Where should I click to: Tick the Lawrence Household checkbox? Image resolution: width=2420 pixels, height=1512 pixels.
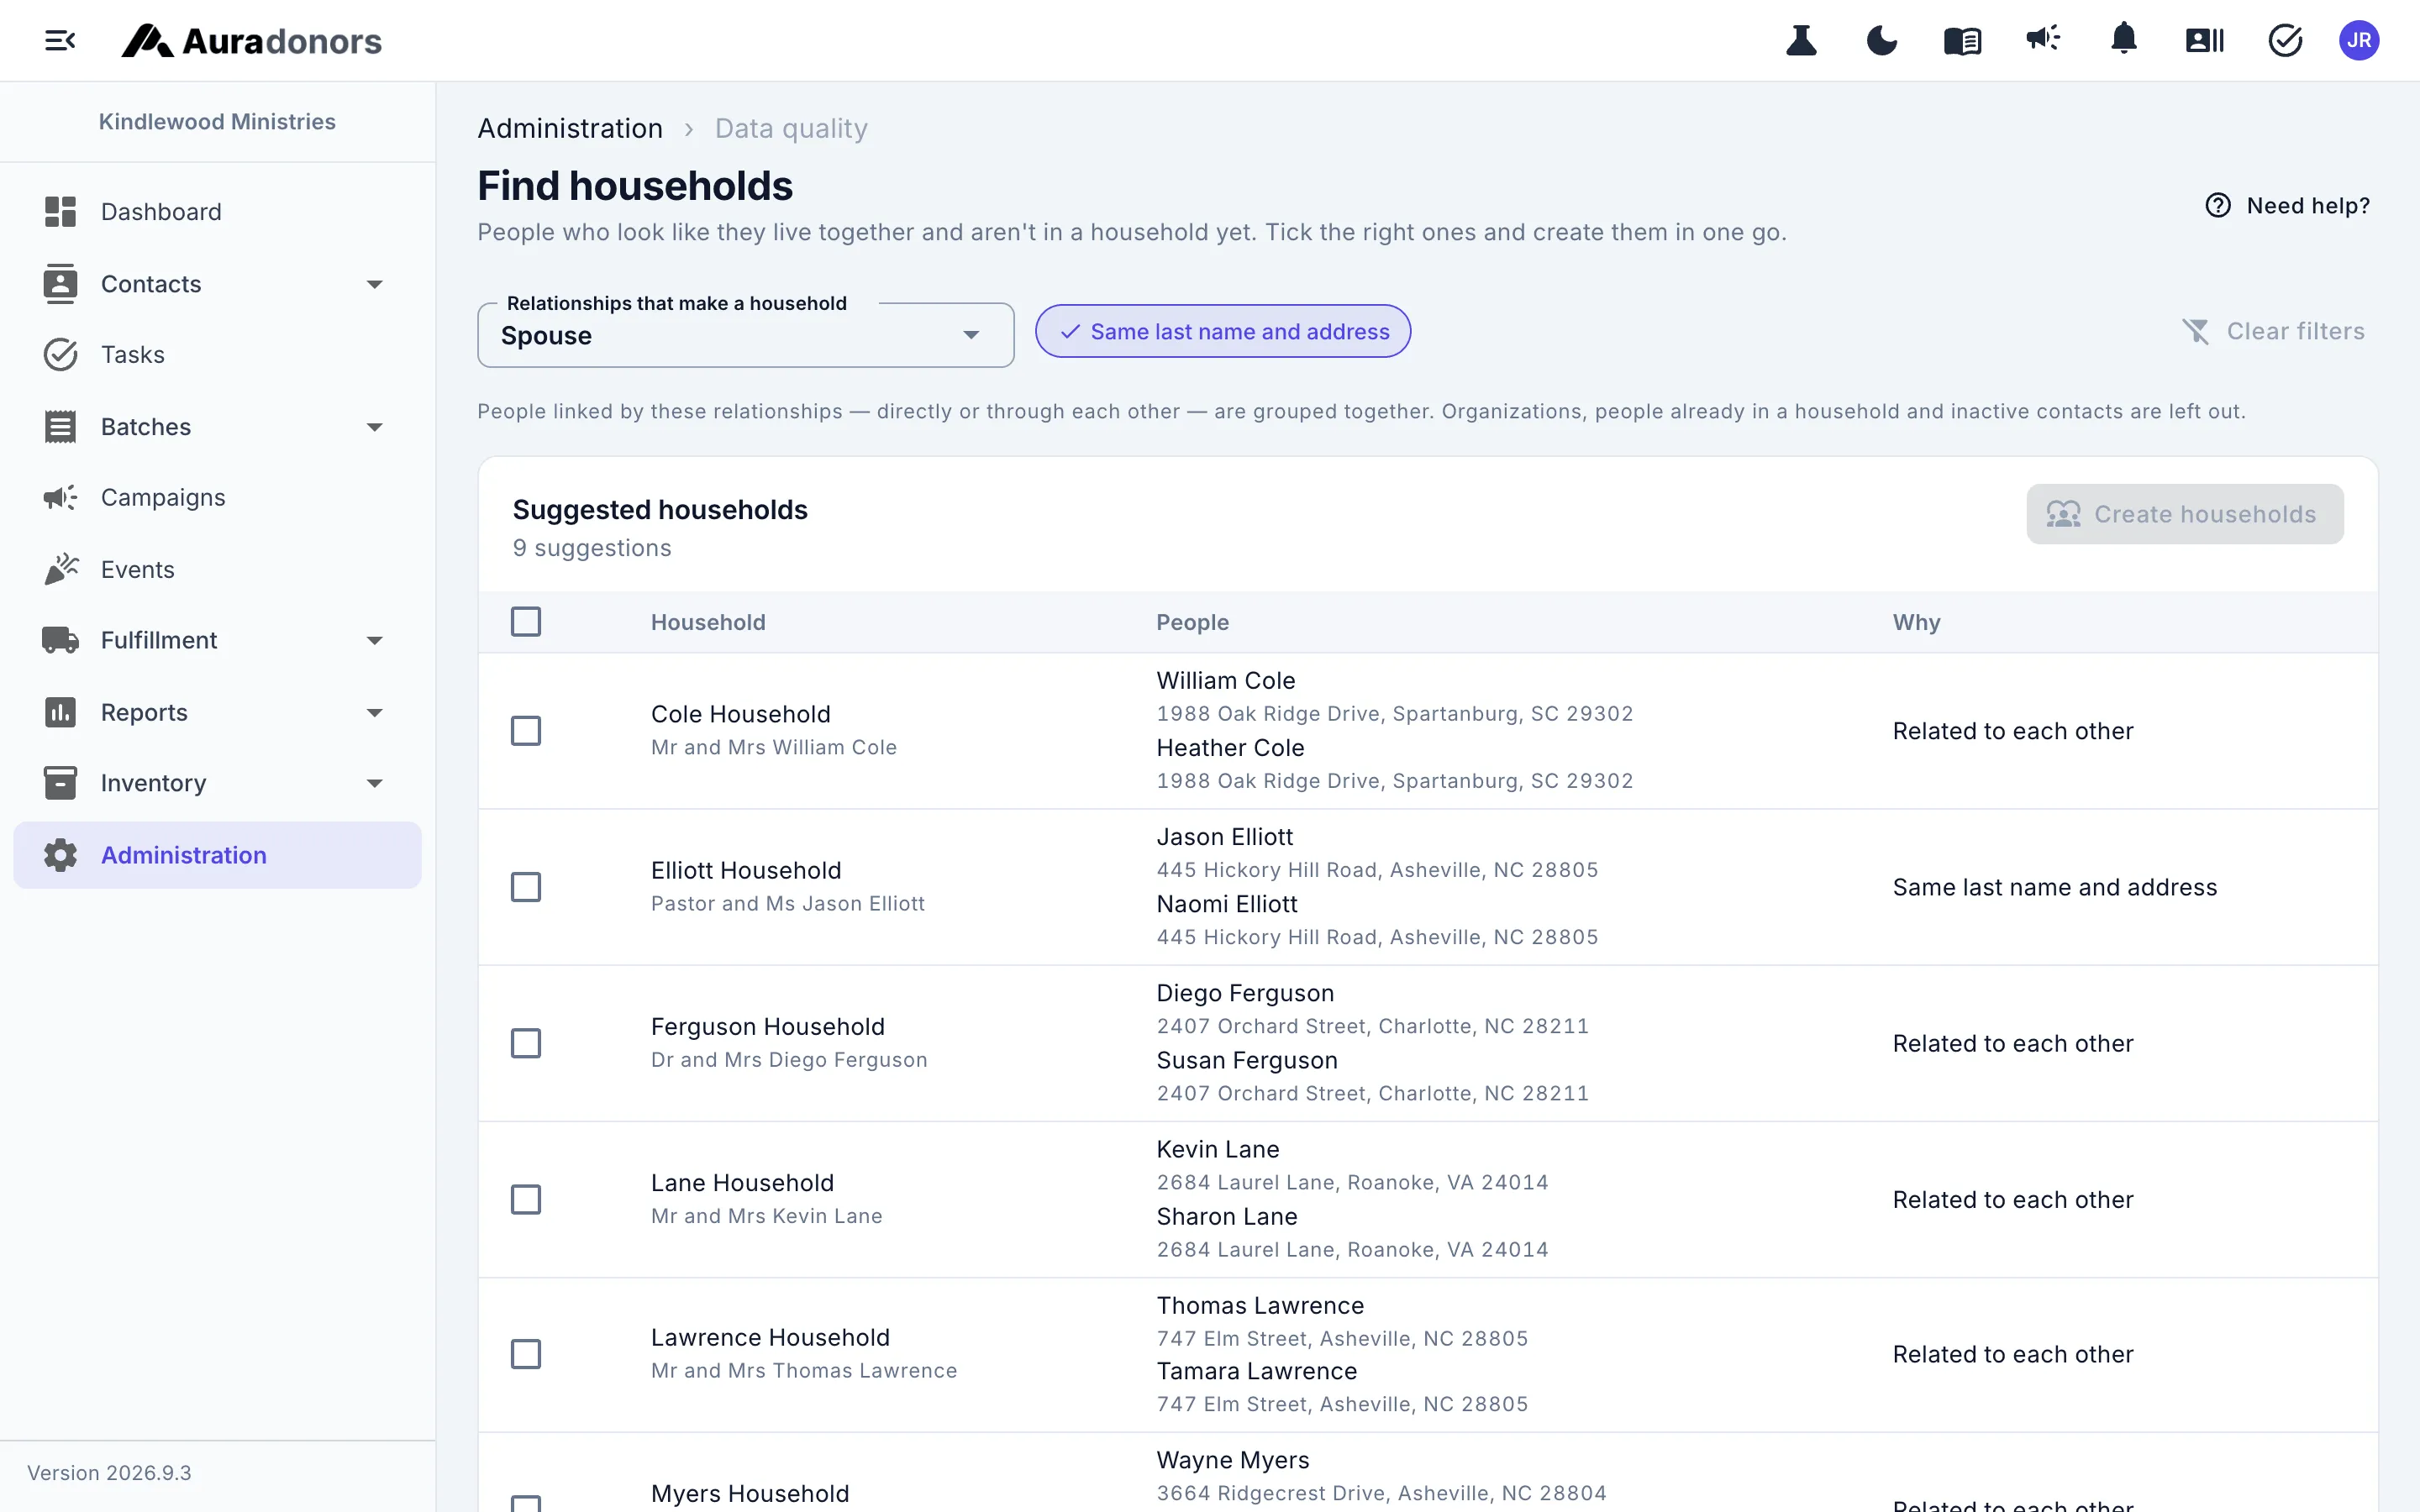pyautogui.click(x=526, y=1354)
